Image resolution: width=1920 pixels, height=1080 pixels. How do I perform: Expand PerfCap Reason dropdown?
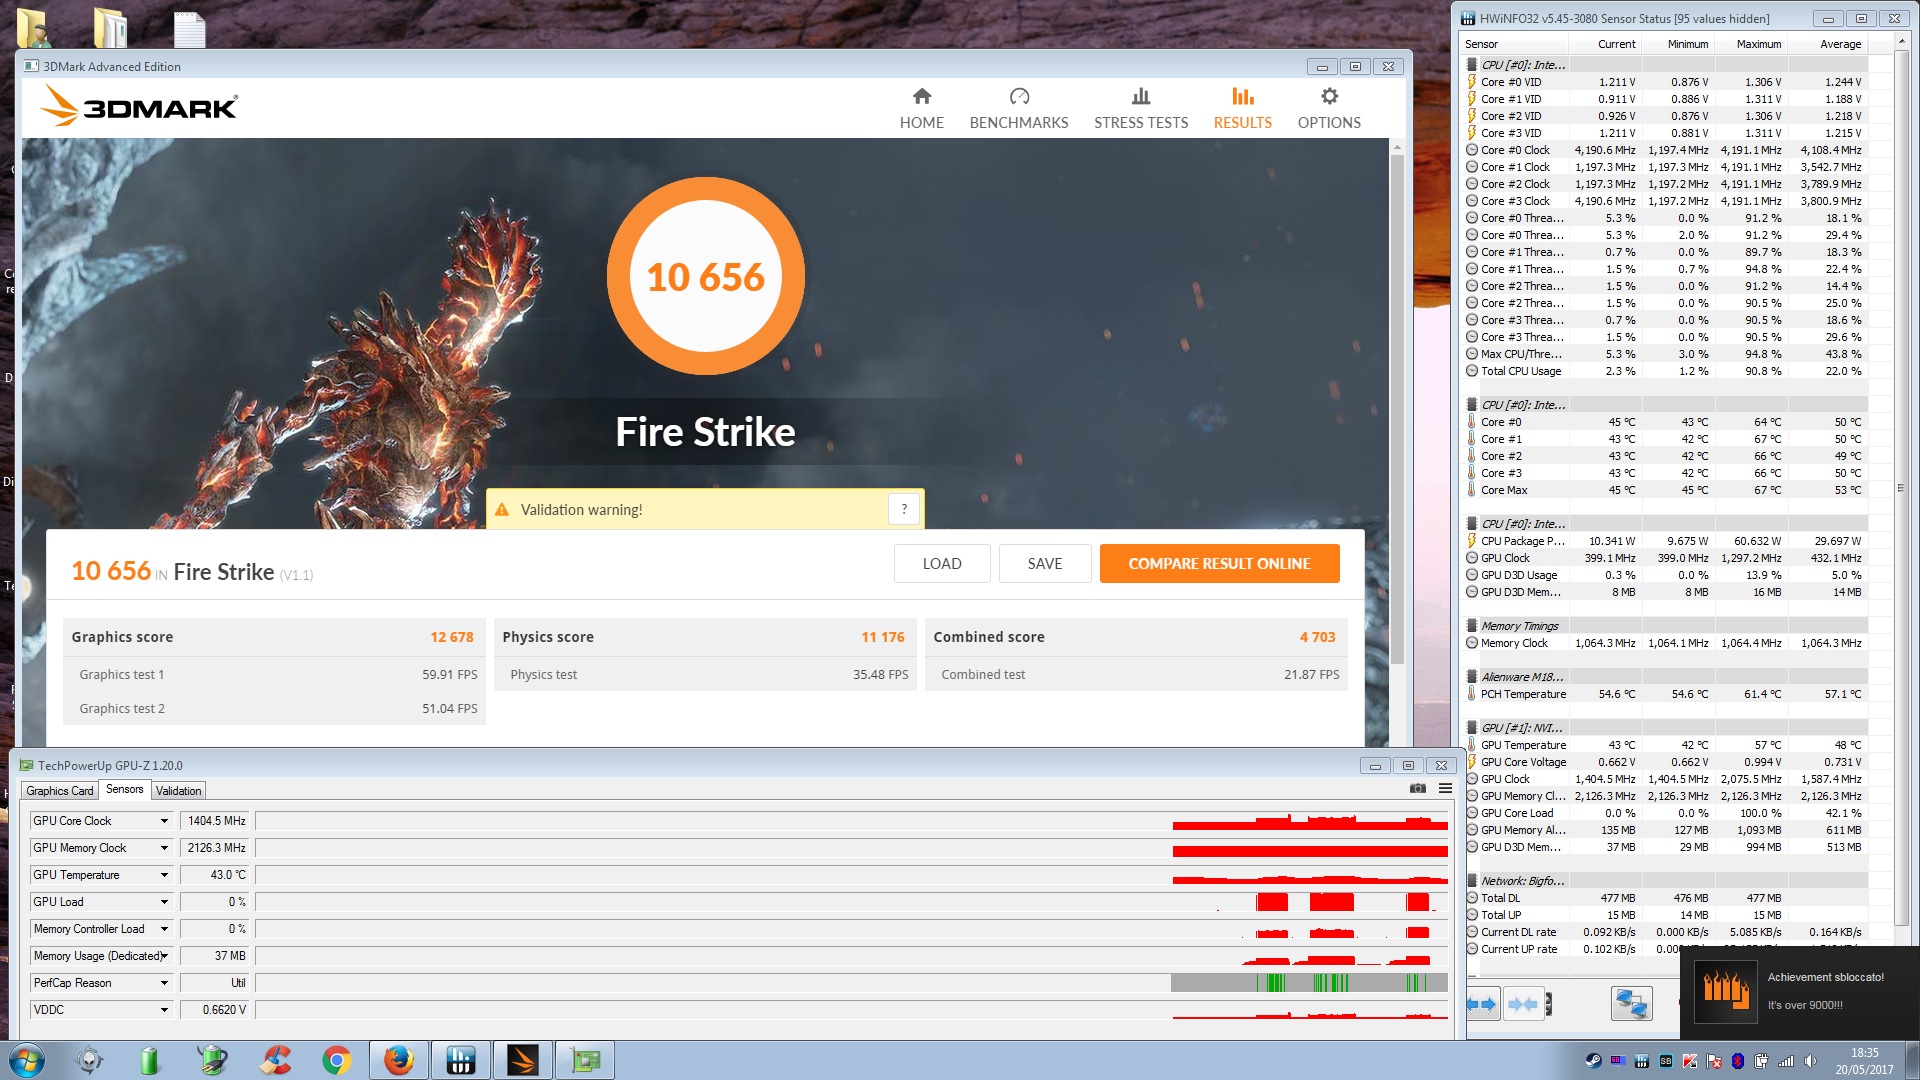(164, 983)
